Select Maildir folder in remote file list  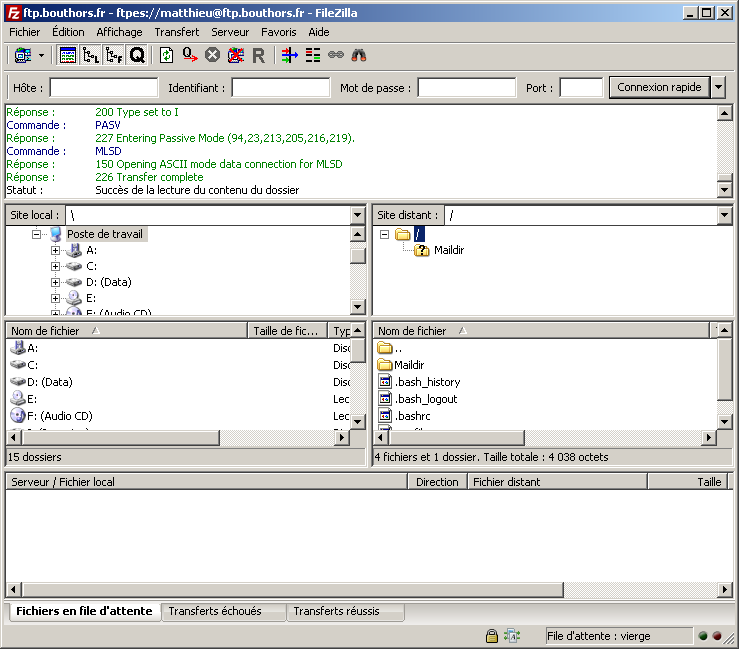(x=401, y=365)
